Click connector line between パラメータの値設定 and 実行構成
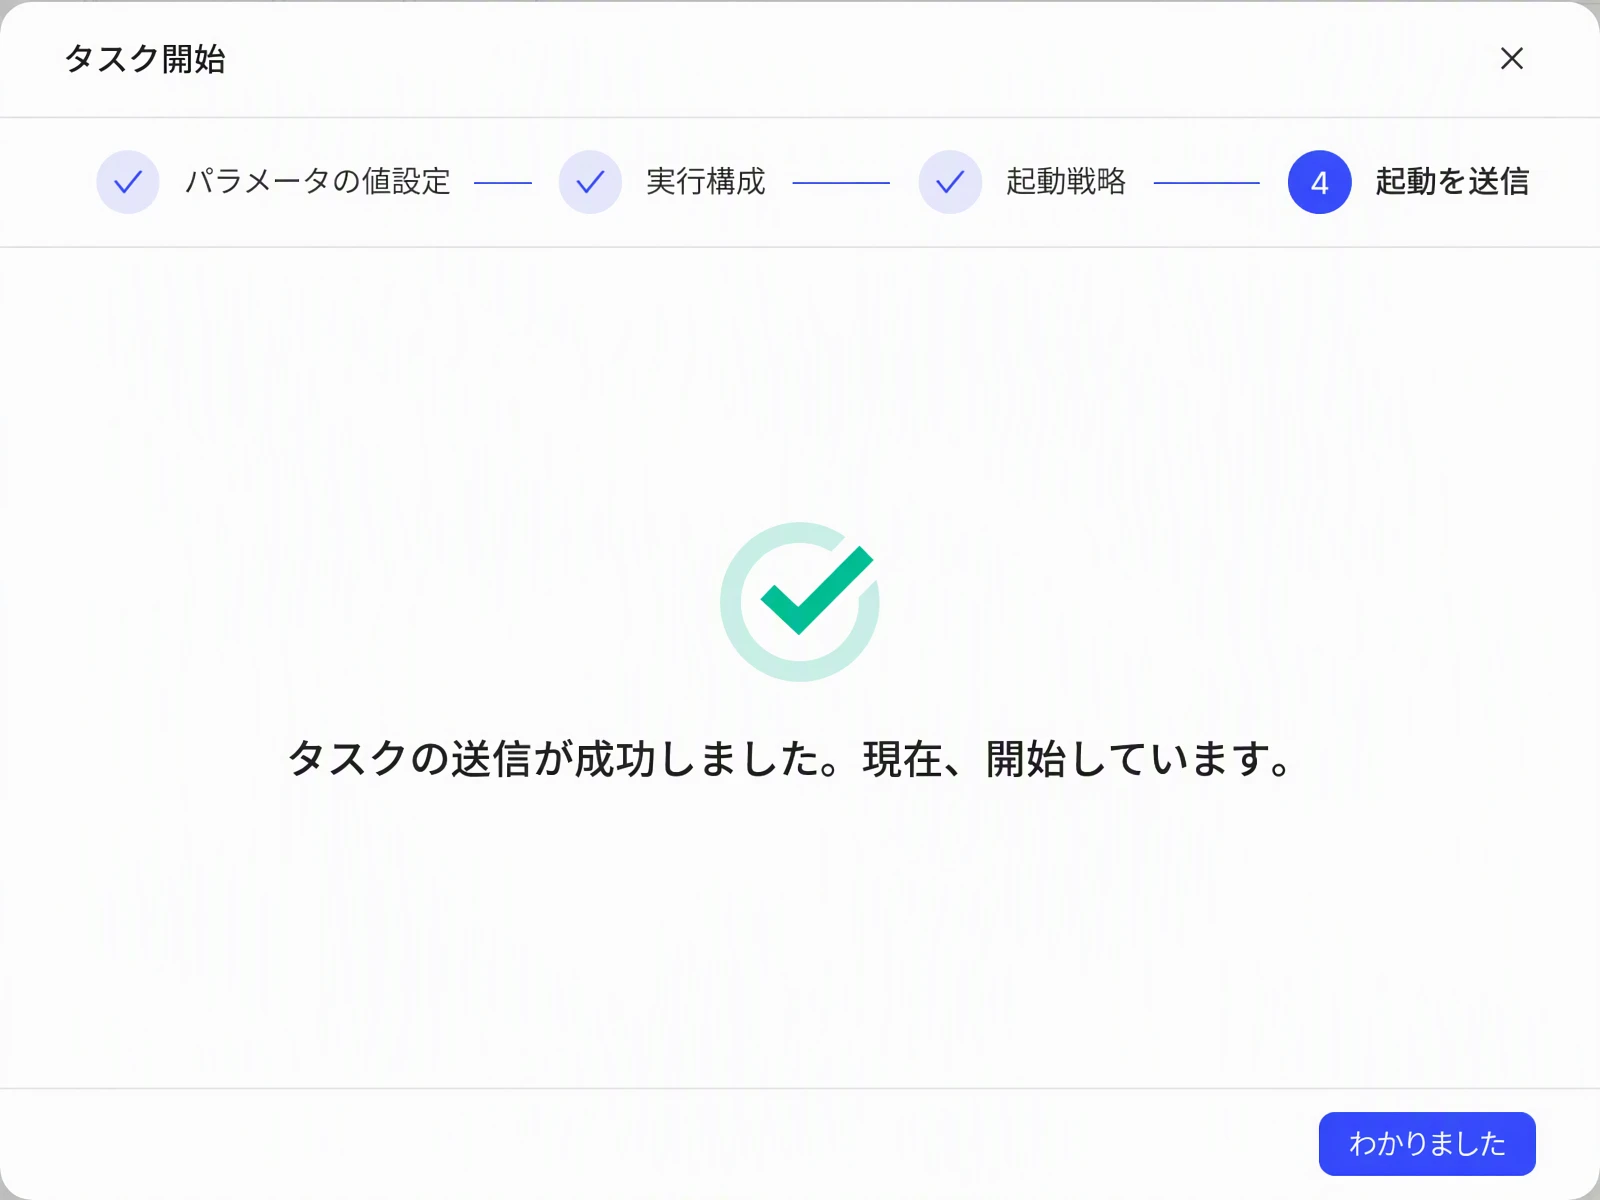1600x1200 pixels. coord(503,183)
